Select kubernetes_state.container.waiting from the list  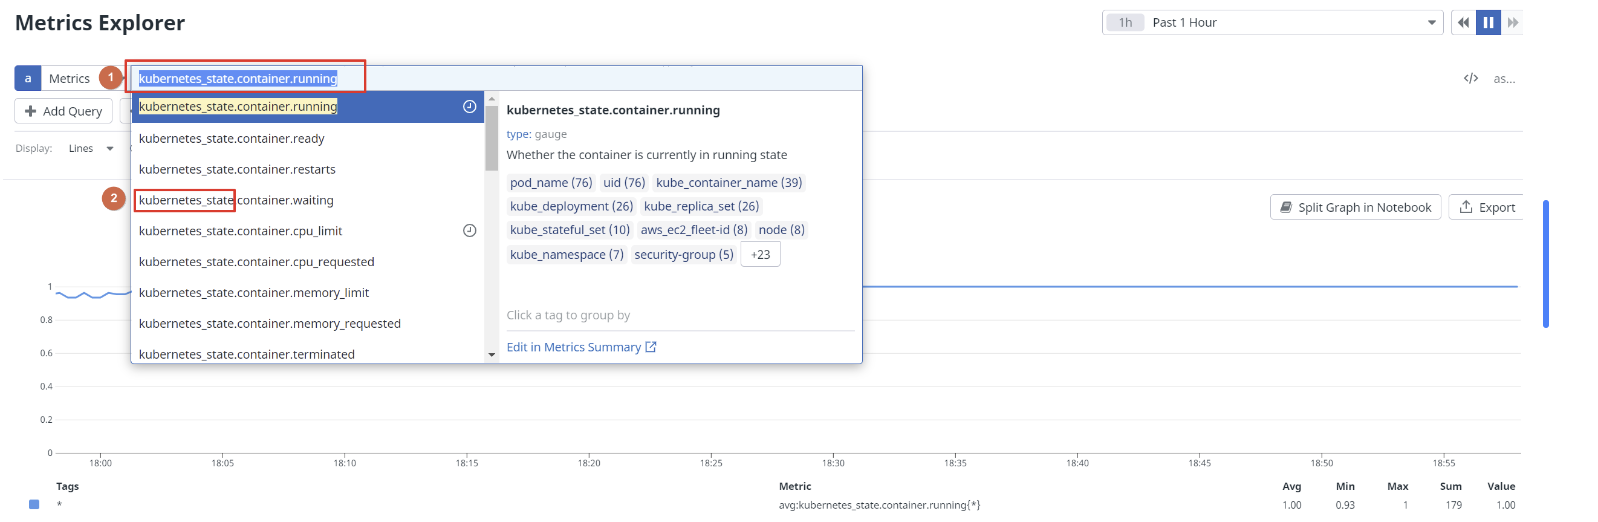(307, 201)
